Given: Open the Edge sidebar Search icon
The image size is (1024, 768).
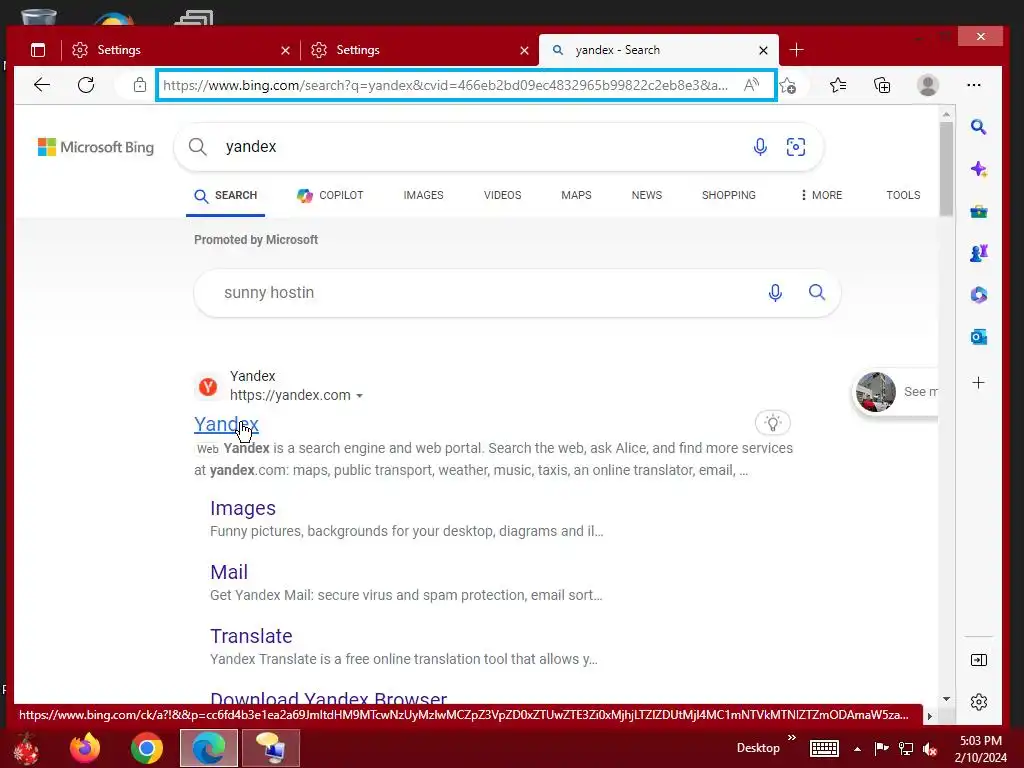Looking at the screenshot, I should [x=978, y=127].
